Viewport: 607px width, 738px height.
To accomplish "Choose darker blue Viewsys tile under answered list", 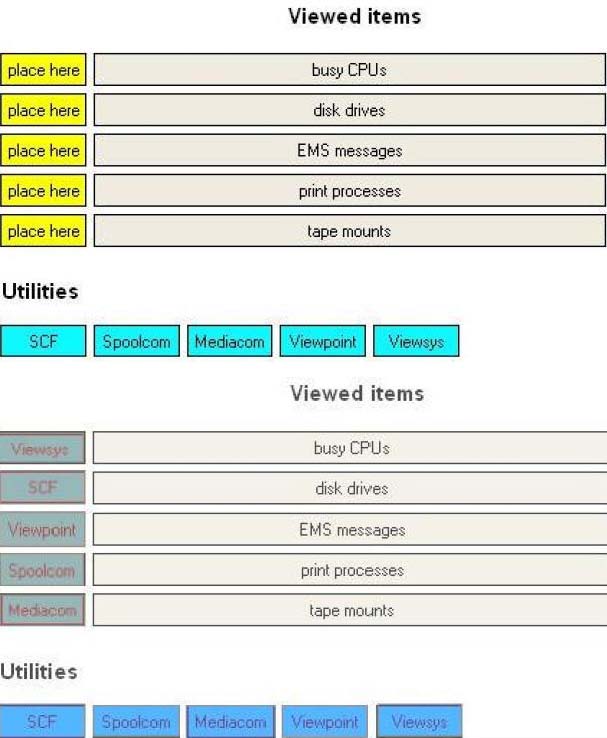I will click(419, 721).
